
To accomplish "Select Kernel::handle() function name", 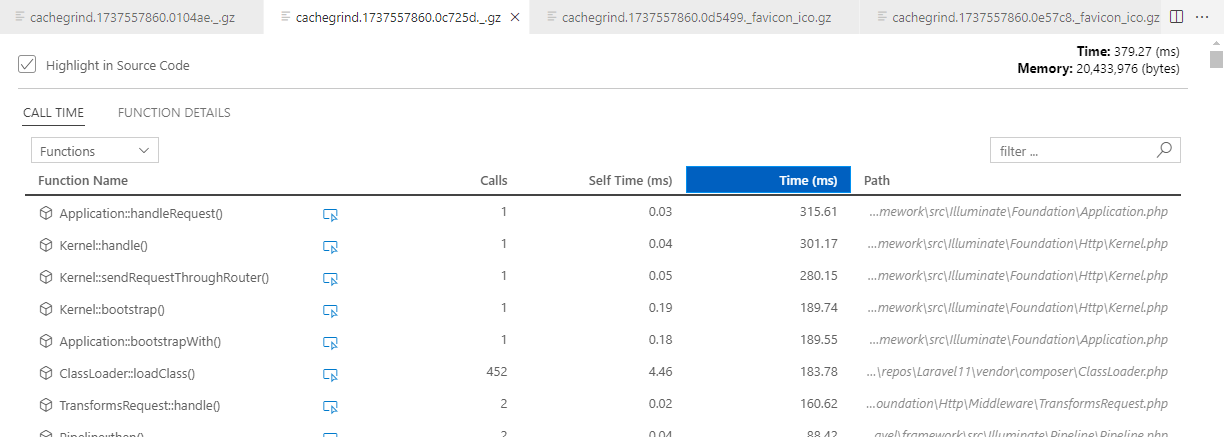I will (x=104, y=245).
